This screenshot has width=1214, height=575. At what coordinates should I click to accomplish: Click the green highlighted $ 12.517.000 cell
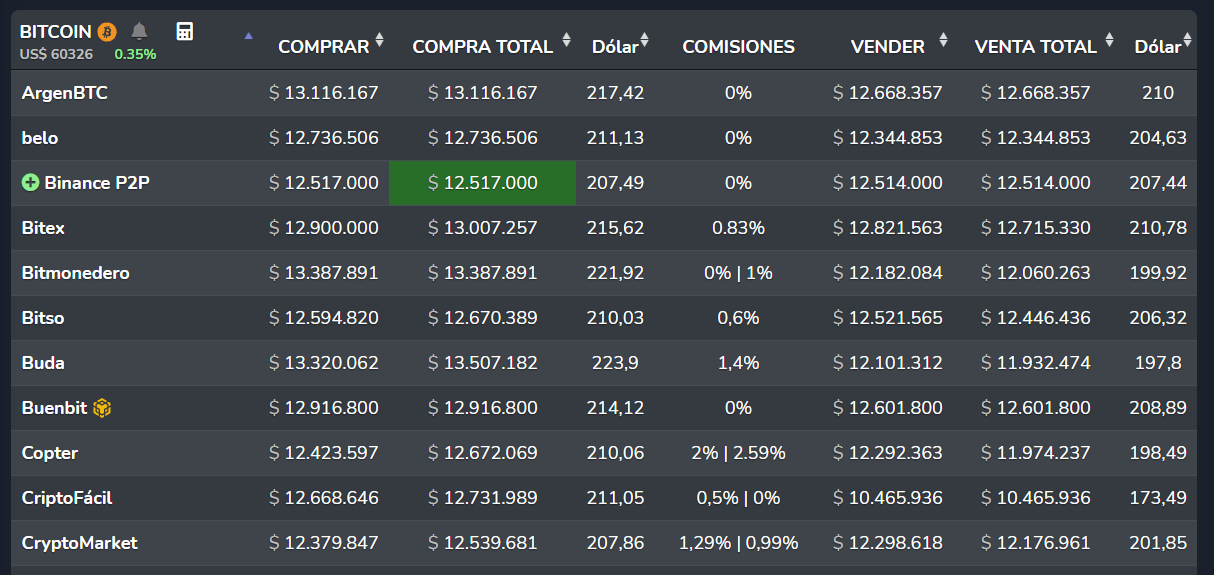tap(482, 183)
